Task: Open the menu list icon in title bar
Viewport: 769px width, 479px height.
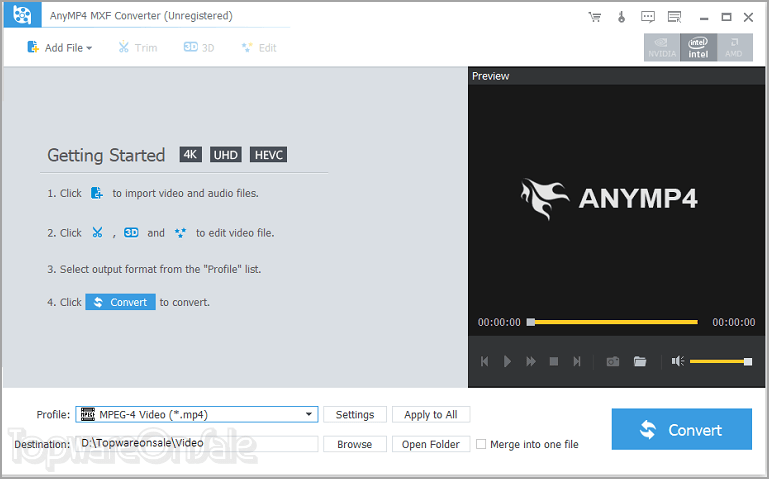Action: coord(674,17)
